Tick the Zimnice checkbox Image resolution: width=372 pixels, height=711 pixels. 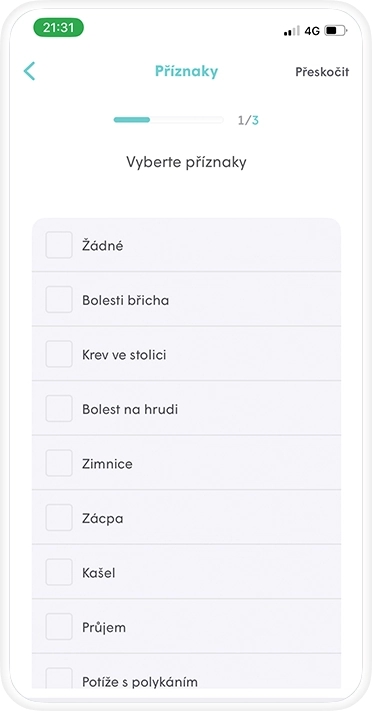tap(59, 463)
